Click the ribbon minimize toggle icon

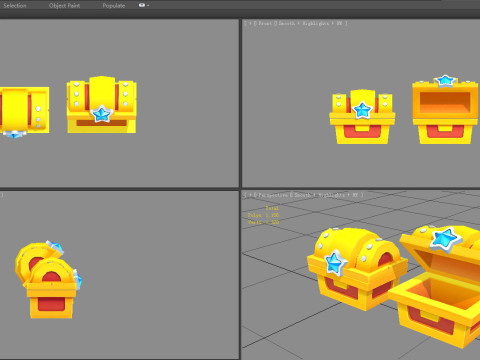(x=142, y=5)
